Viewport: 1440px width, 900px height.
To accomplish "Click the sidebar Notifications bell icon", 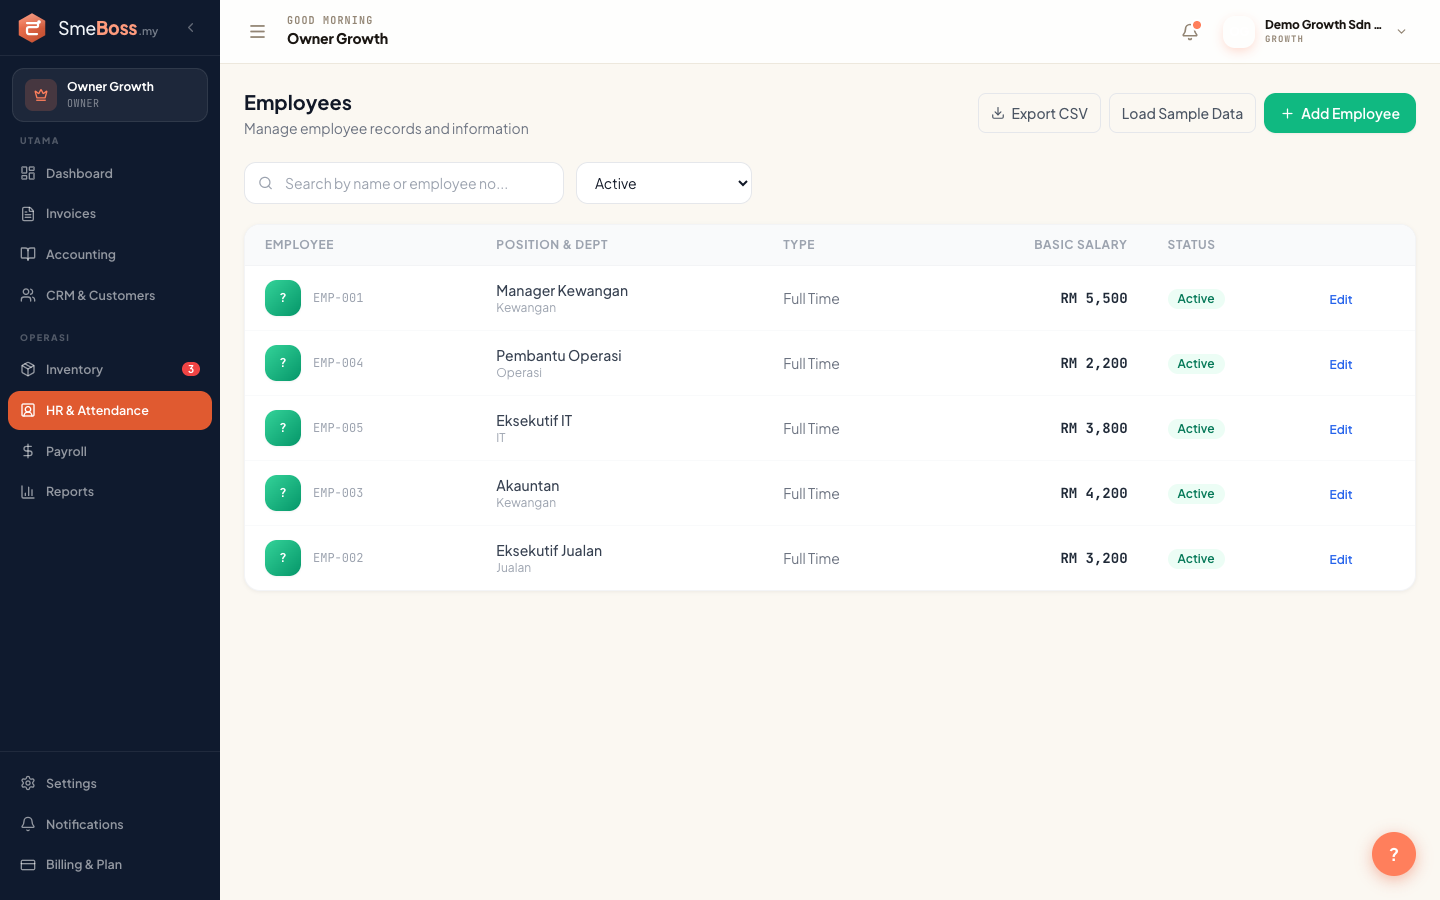I will 28,824.
